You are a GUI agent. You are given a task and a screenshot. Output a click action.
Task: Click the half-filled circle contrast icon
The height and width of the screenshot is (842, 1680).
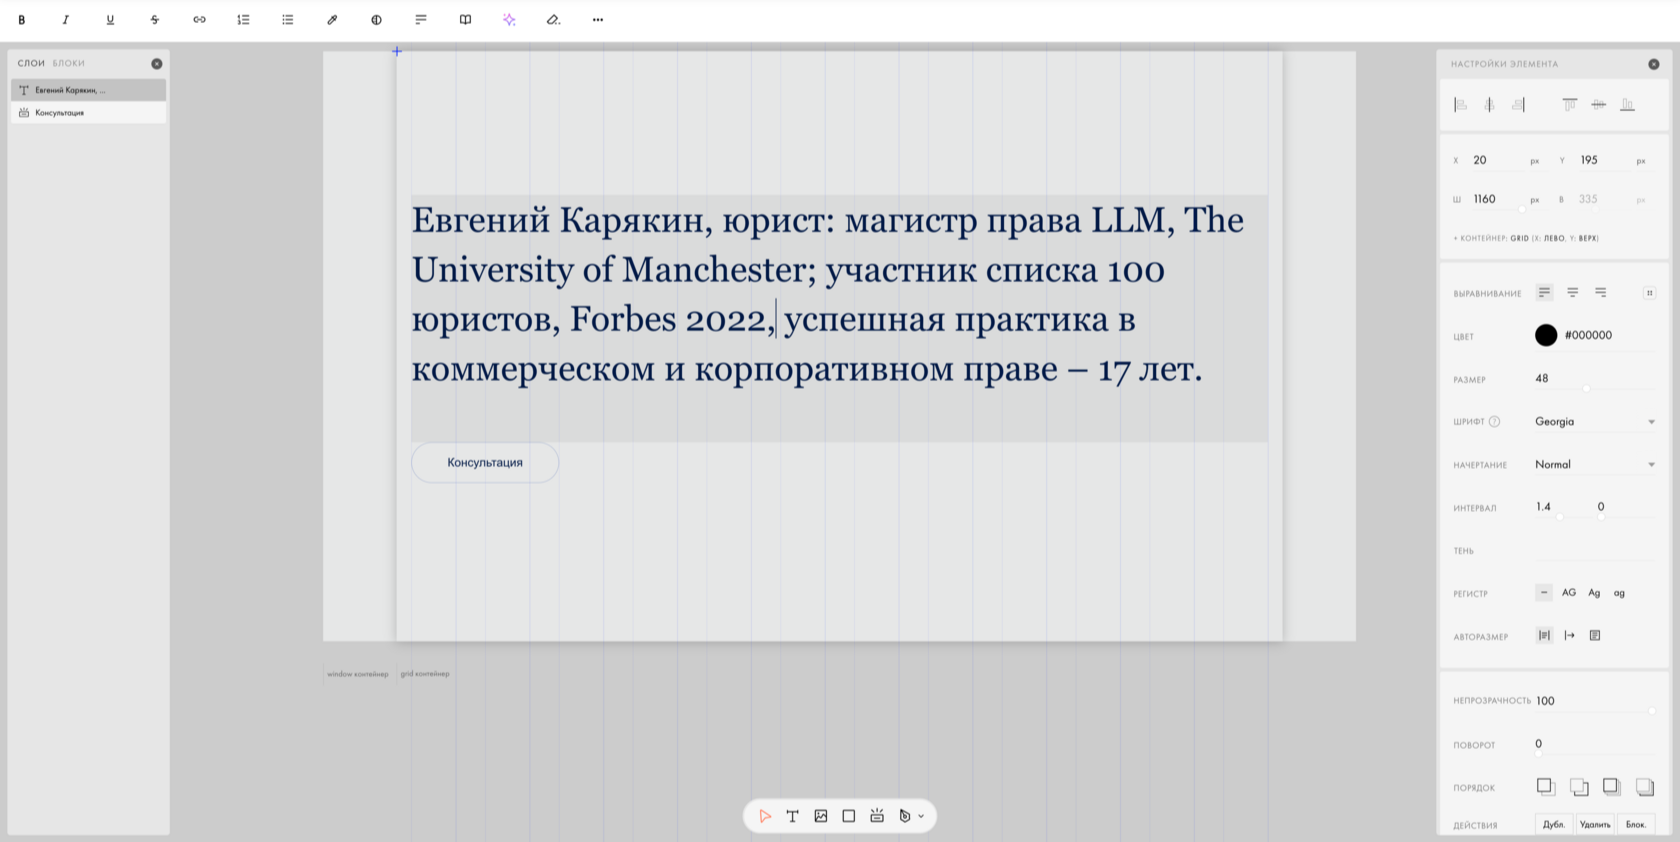376,20
